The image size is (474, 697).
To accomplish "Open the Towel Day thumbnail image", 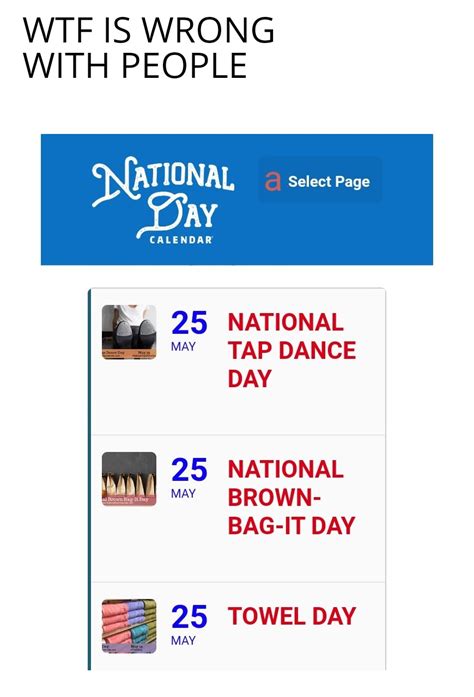I will tap(129, 626).
